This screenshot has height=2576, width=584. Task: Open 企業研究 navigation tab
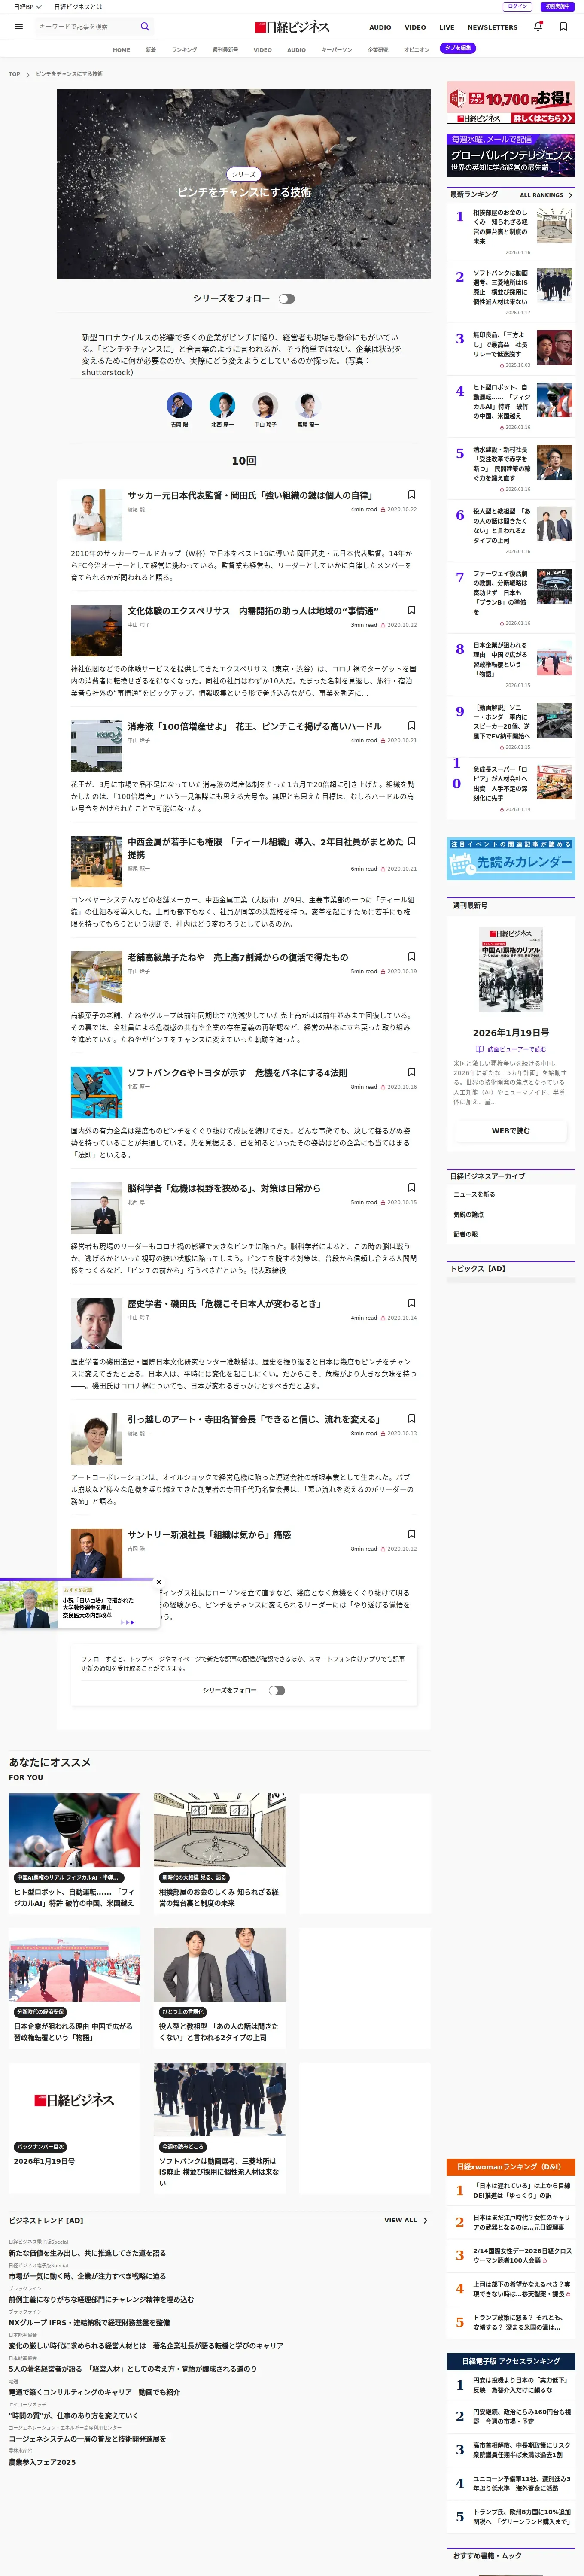tap(378, 49)
